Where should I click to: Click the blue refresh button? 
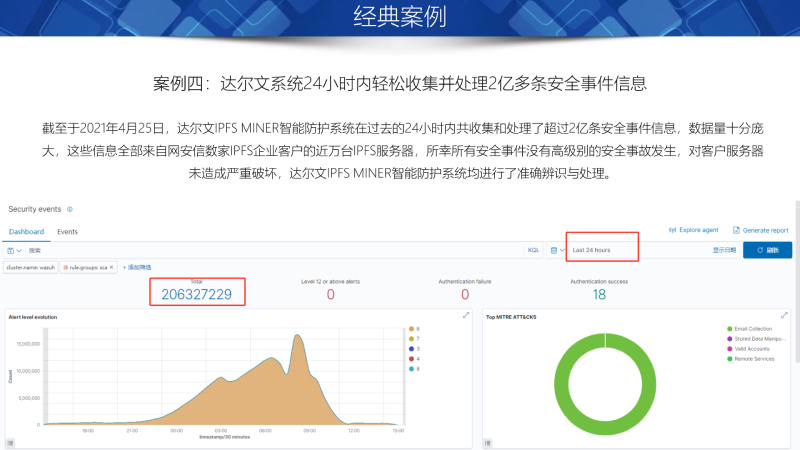click(767, 249)
